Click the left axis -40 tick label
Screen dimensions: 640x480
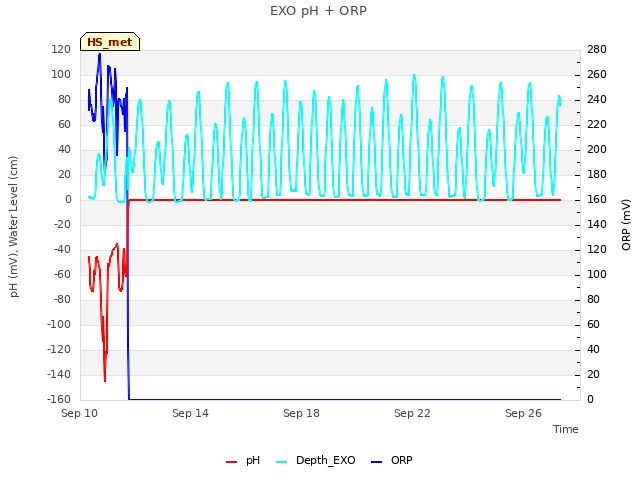click(62, 249)
